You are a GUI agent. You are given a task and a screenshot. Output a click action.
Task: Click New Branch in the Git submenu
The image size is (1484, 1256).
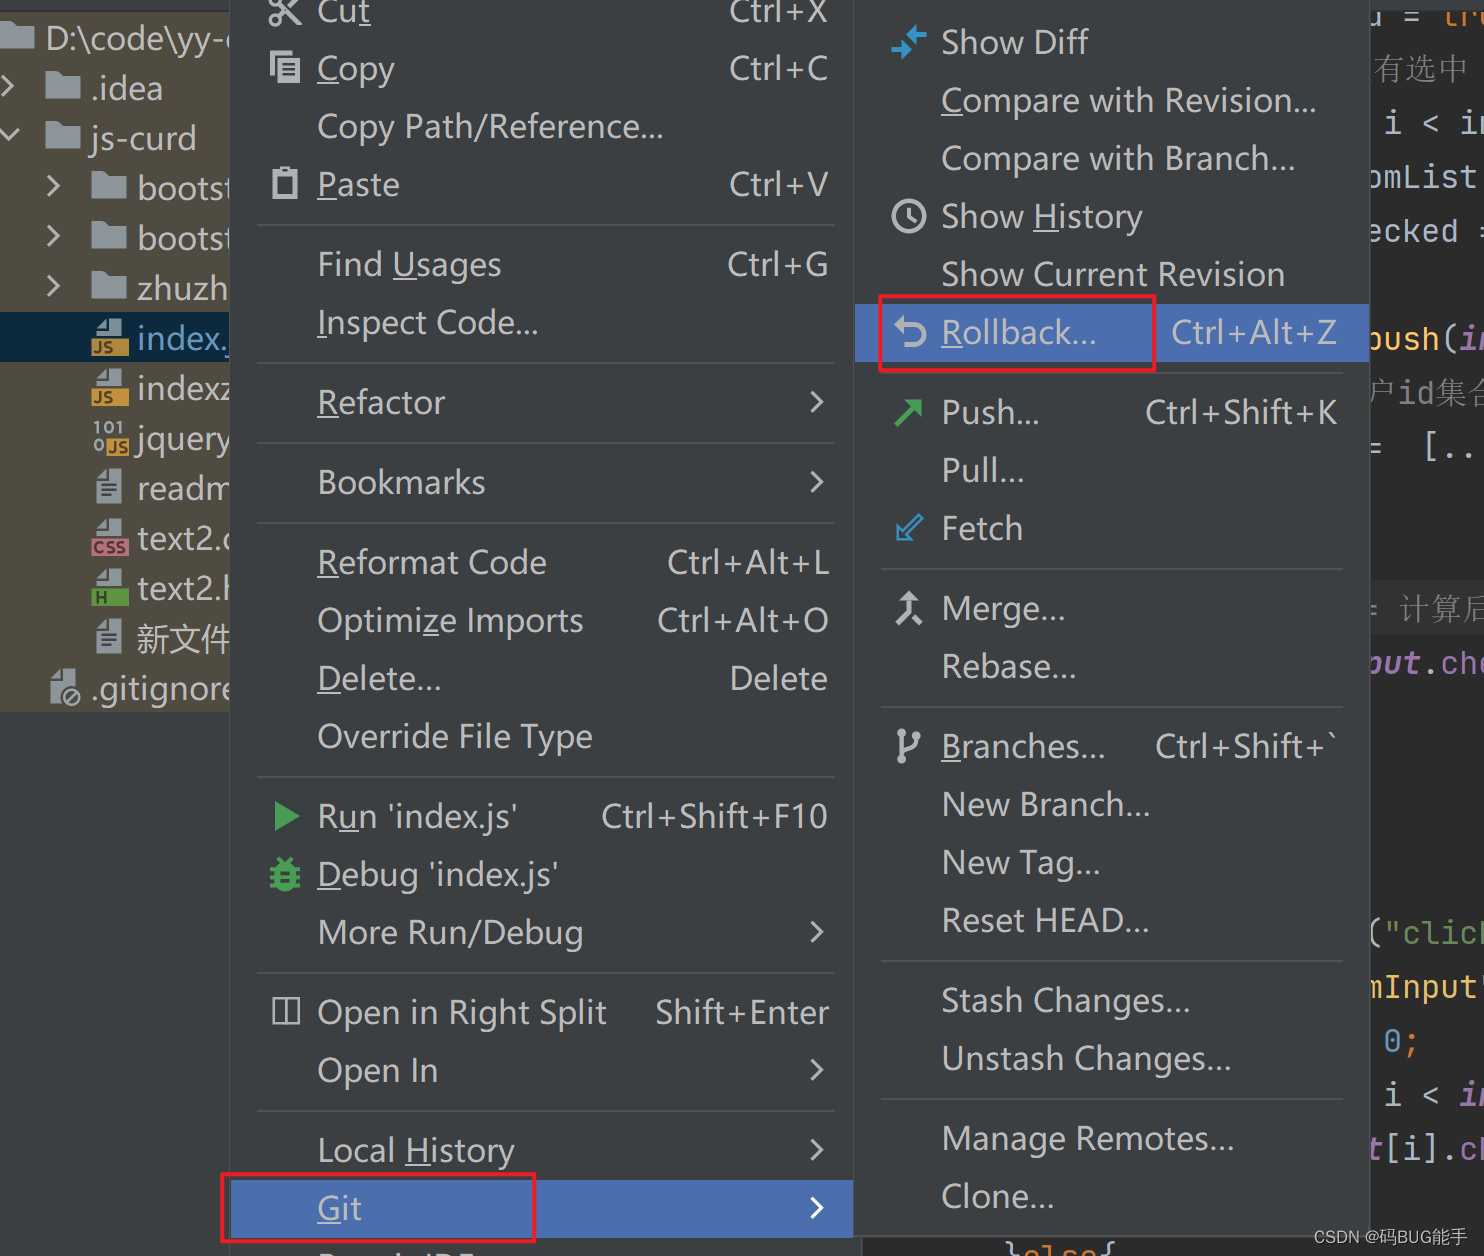[1045, 804]
